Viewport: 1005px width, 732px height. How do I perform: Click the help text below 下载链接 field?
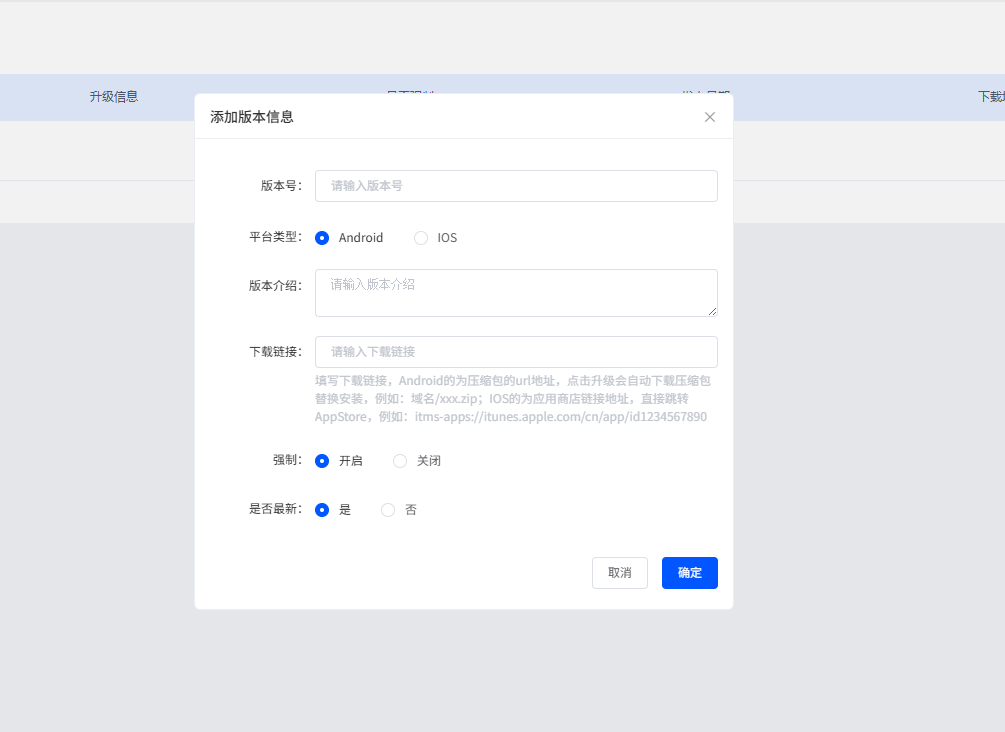pos(513,399)
